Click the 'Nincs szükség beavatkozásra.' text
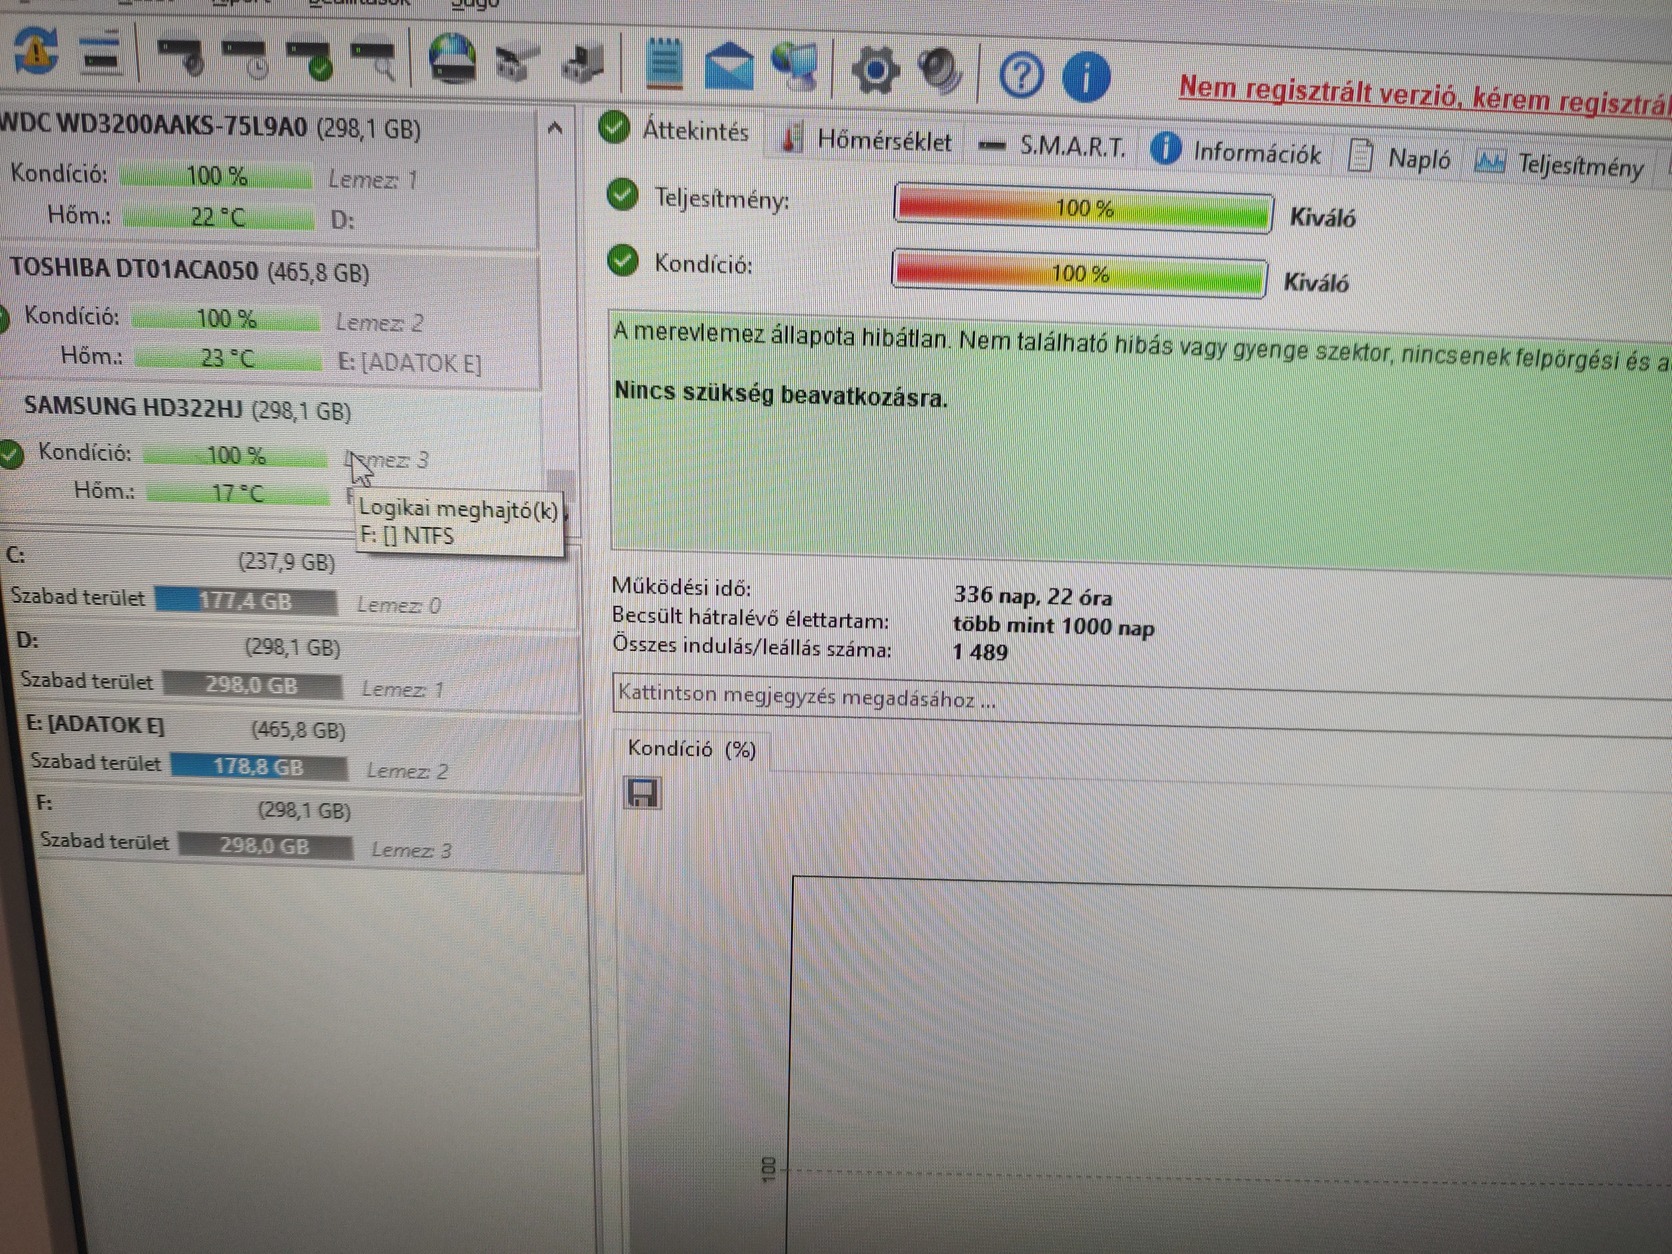Image resolution: width=1672 pixels, height=1254 pixels. (780, 394)
